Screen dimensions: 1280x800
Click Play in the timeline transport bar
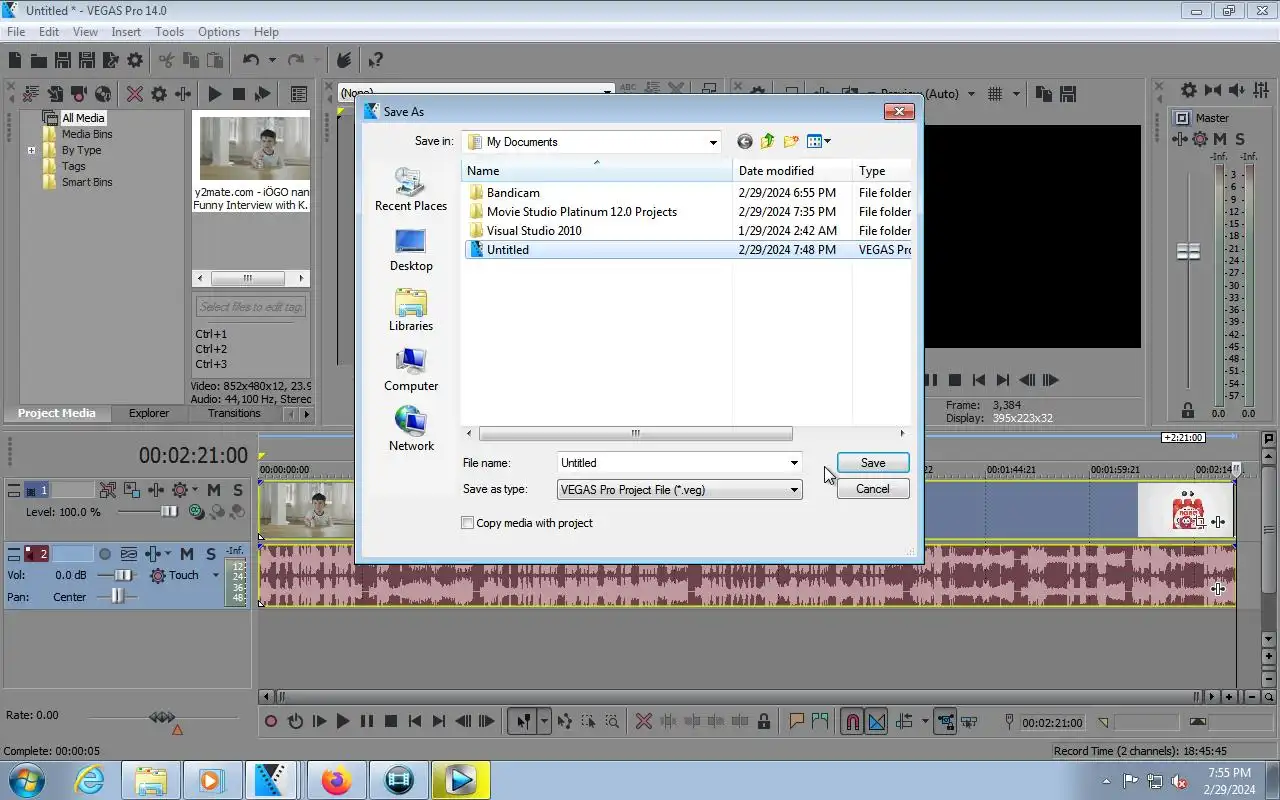coord(343,721)
